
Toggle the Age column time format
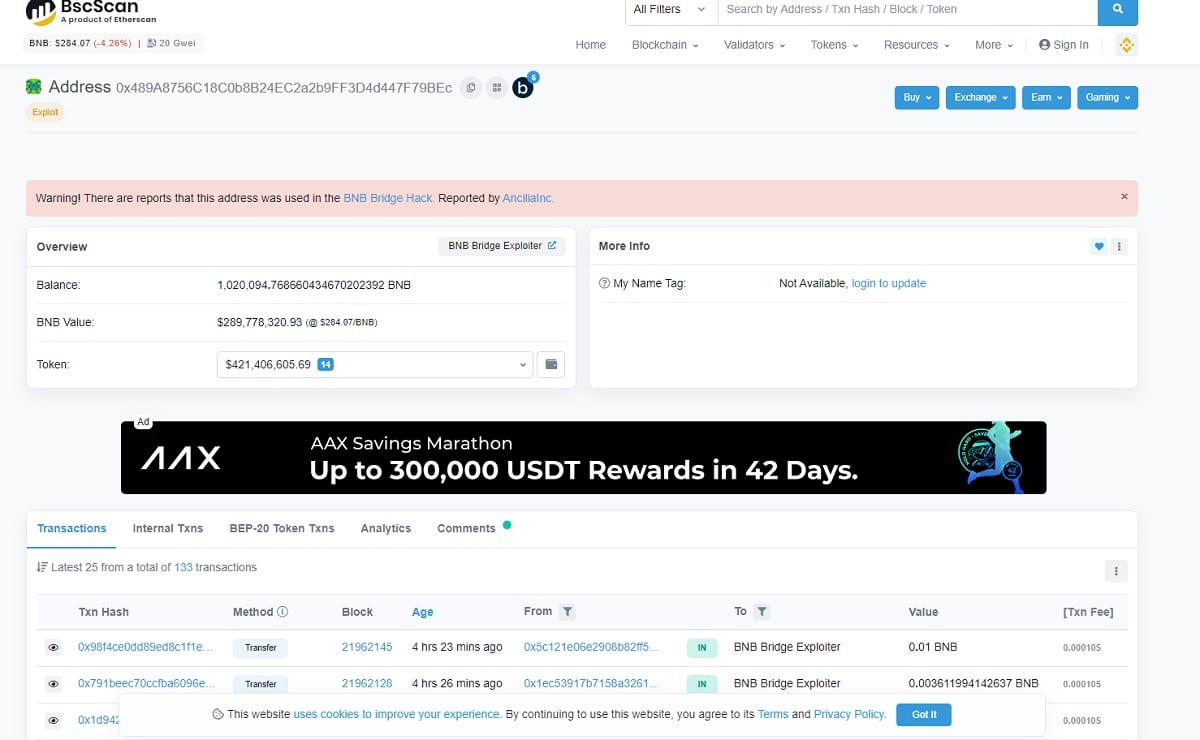pos(422,612)
